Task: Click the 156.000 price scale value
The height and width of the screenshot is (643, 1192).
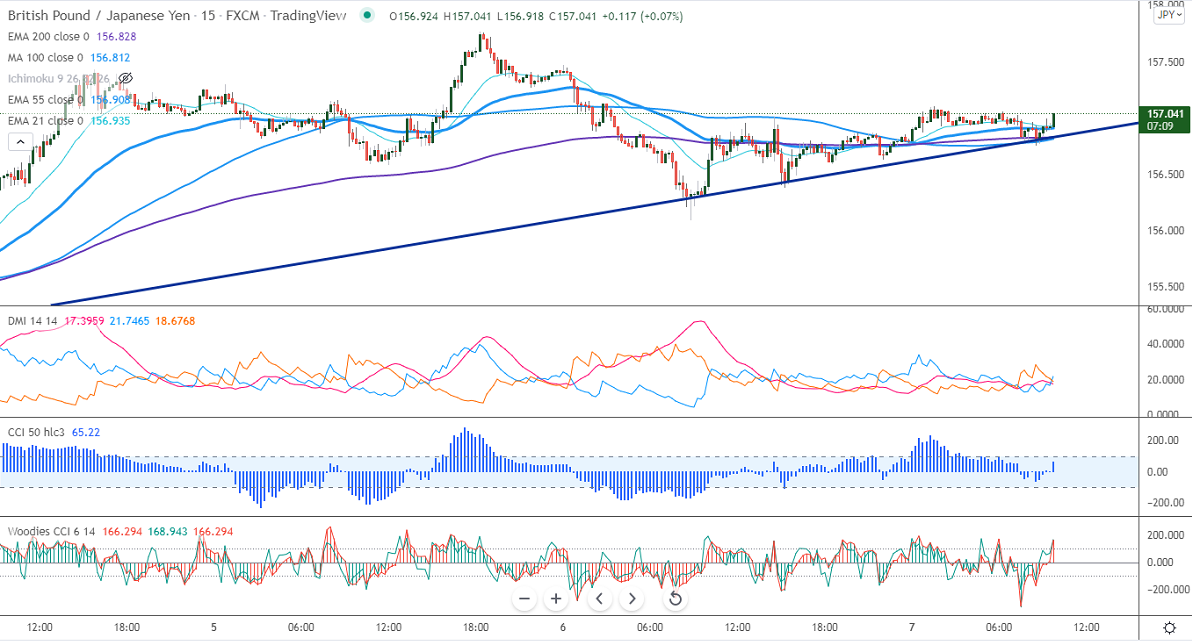Action: coord(1165,231)
